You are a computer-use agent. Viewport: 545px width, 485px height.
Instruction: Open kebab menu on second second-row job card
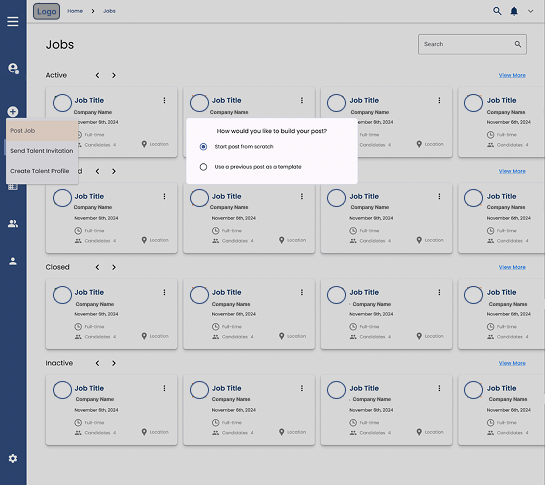pos(302,196)
